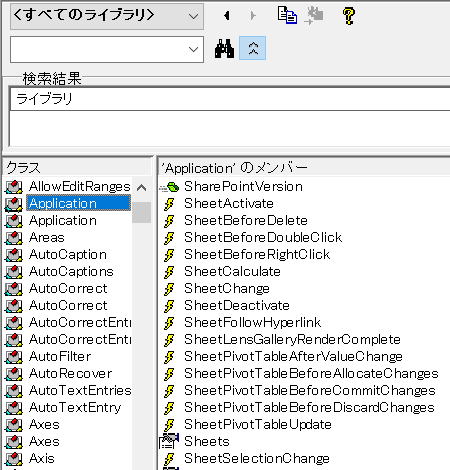Image resolution: width=450 pixels, height=470 pixels.
Task: Start search with the binoculars icon
Action: click(224, 49)
